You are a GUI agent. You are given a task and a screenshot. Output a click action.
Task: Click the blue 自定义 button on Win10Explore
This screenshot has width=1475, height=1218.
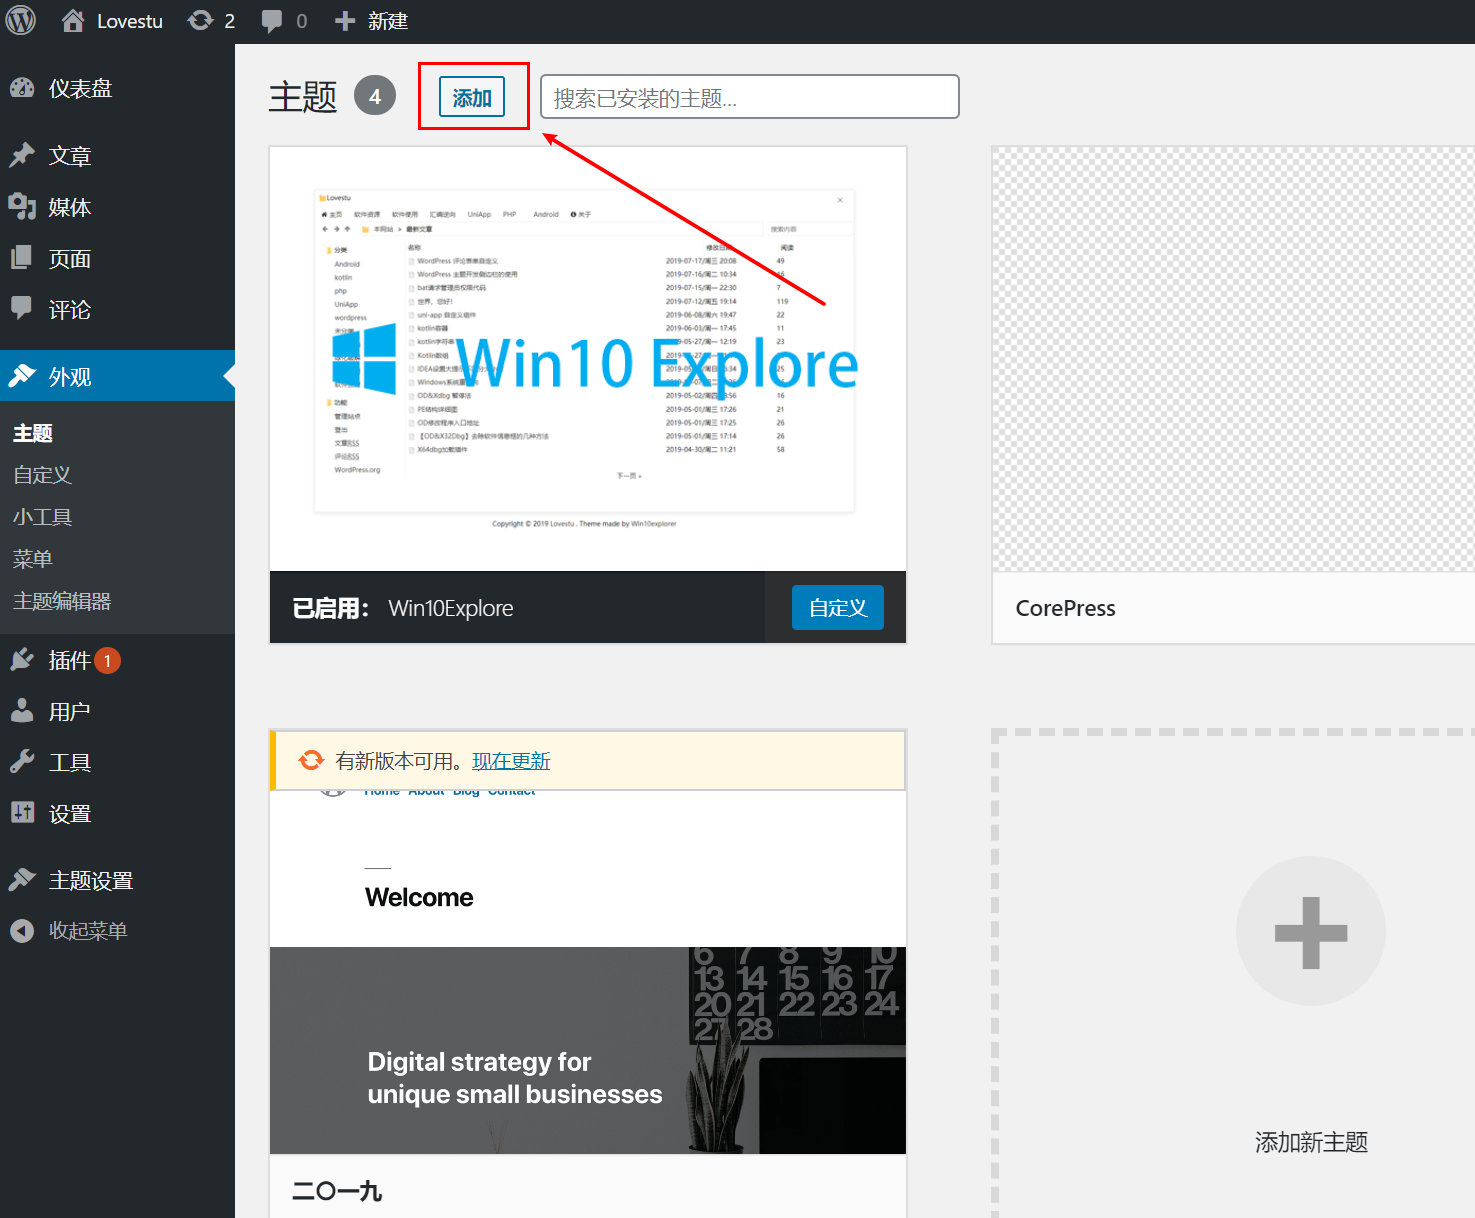[838, 607]
